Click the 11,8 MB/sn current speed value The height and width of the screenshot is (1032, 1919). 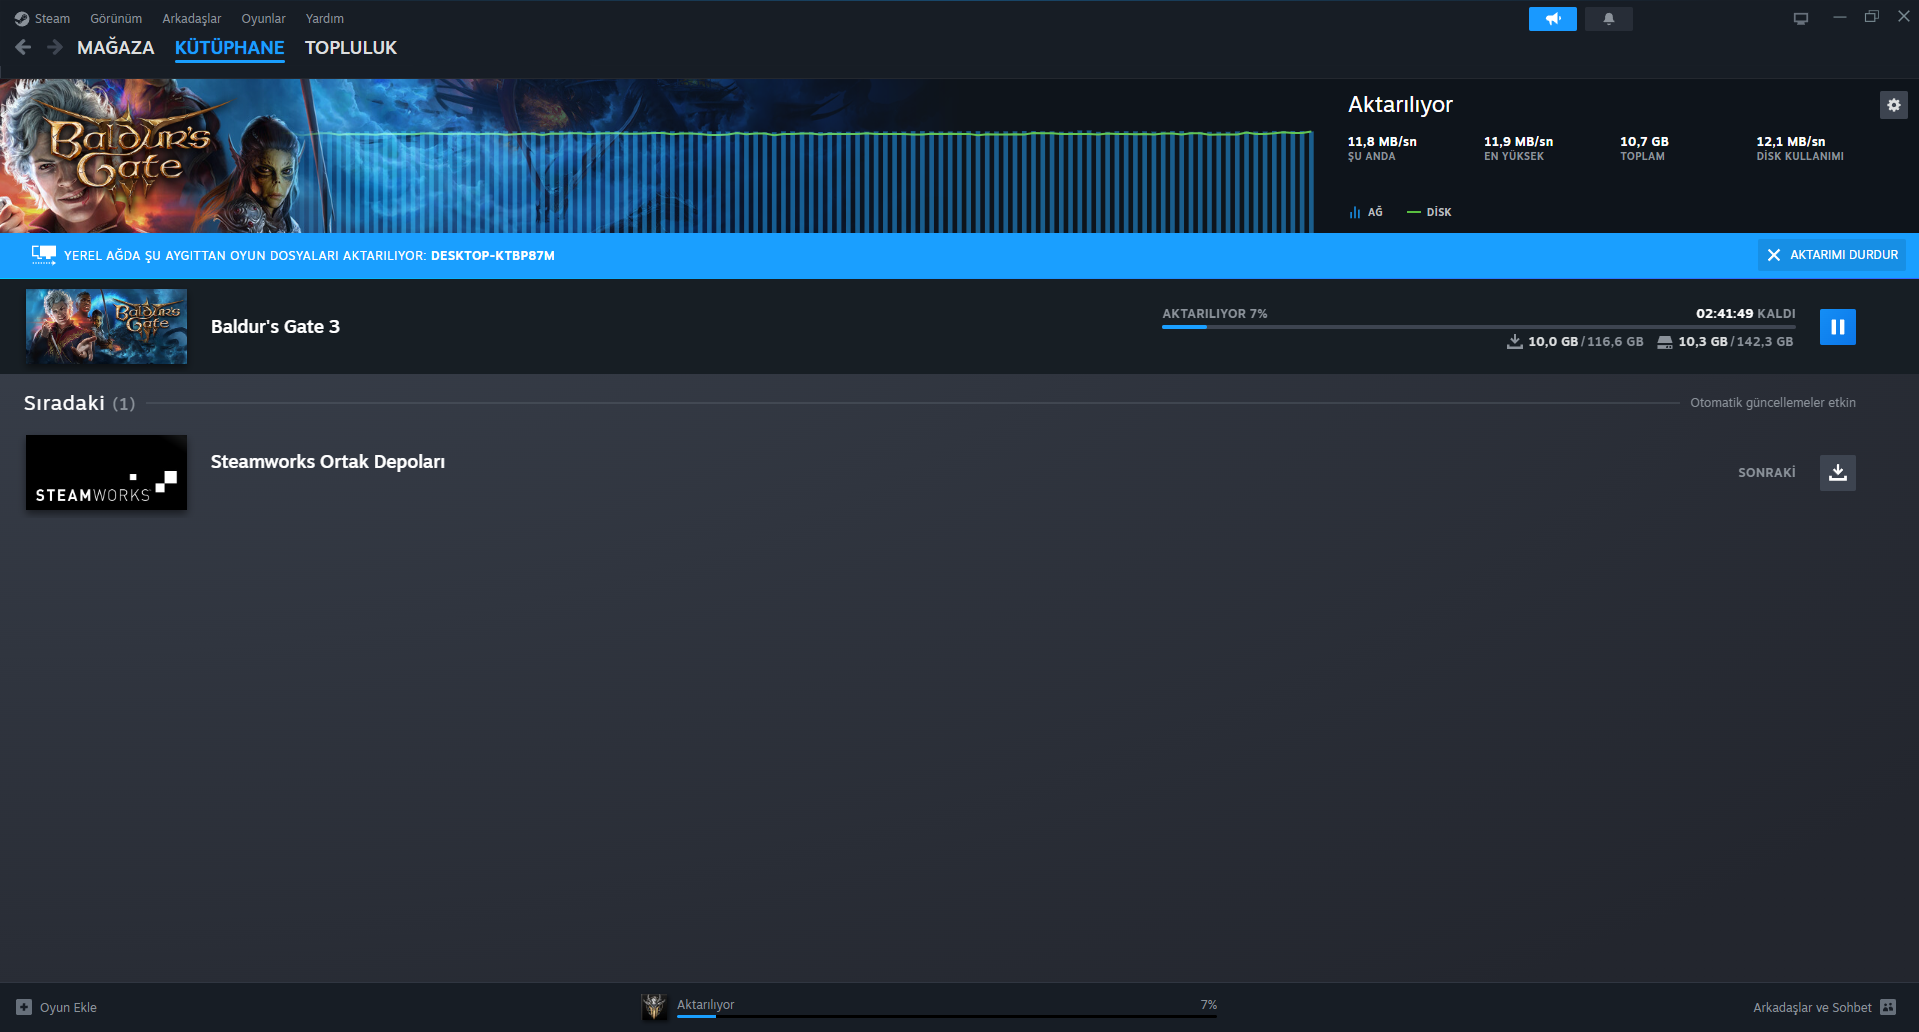pyautogui.click(x=1382, y=142)
